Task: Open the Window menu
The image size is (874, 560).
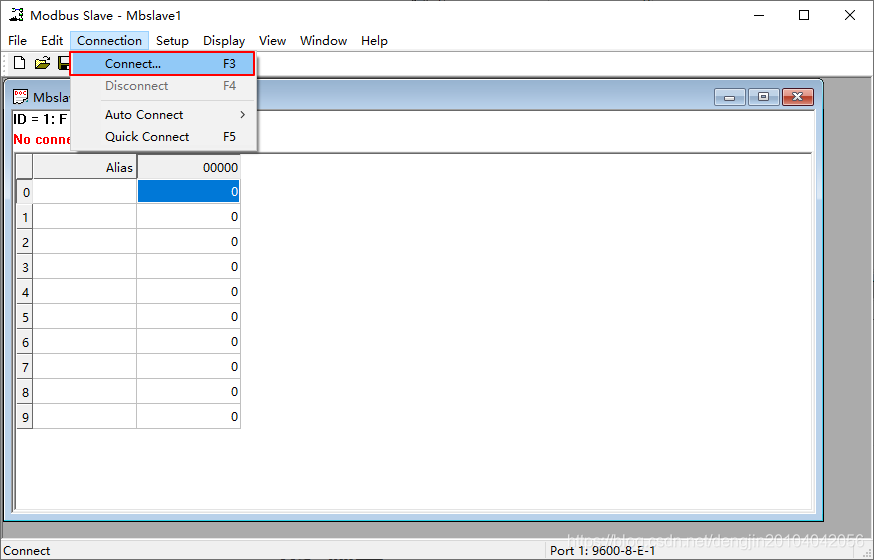Action: tap(323, 41)
